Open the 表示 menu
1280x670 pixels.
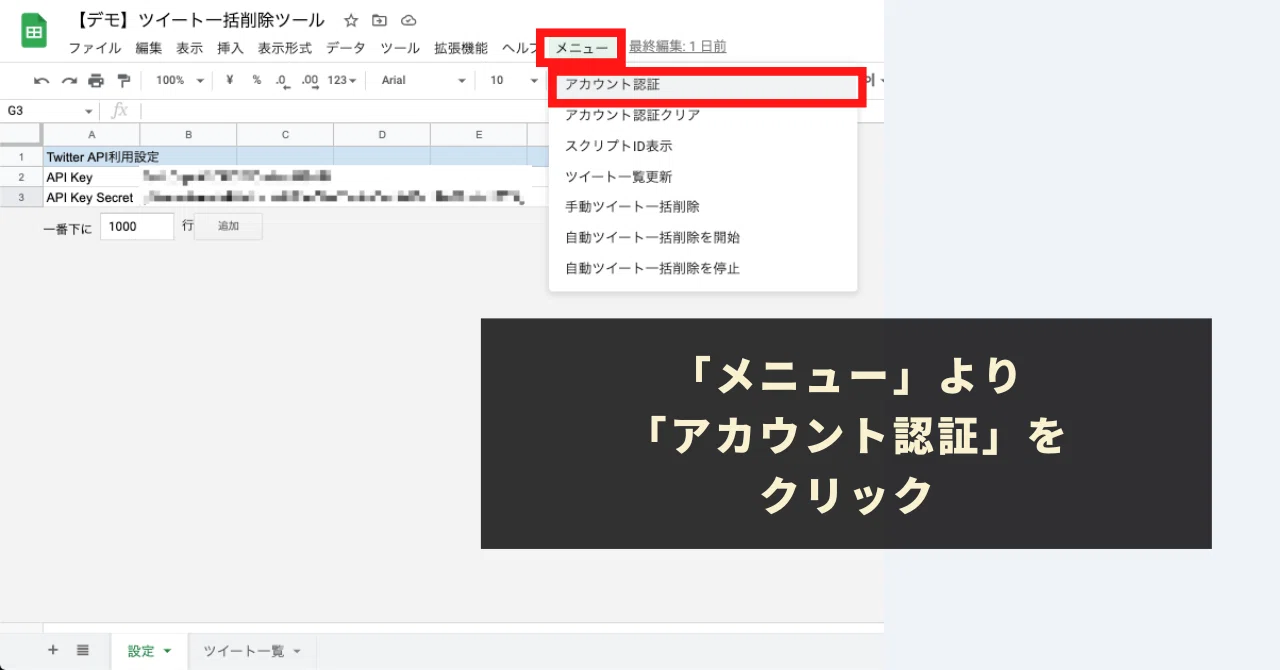(190, 47)
